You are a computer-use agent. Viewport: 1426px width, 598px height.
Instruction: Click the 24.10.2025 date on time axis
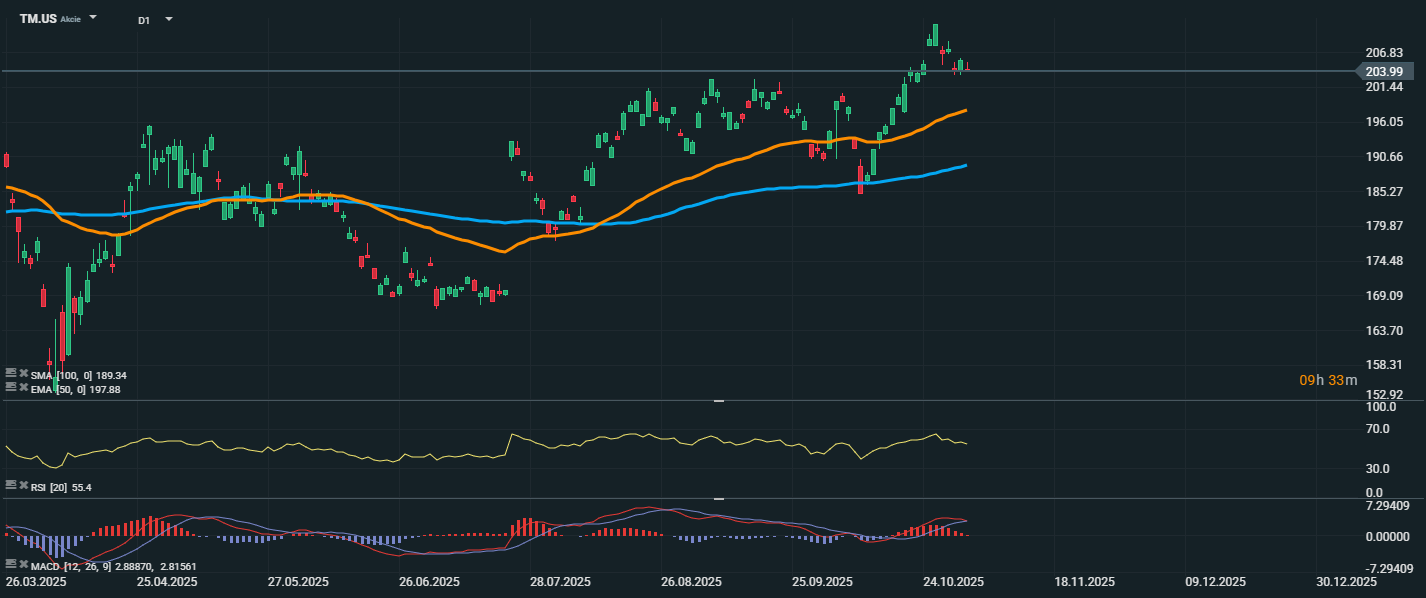[x=953, y=581]
